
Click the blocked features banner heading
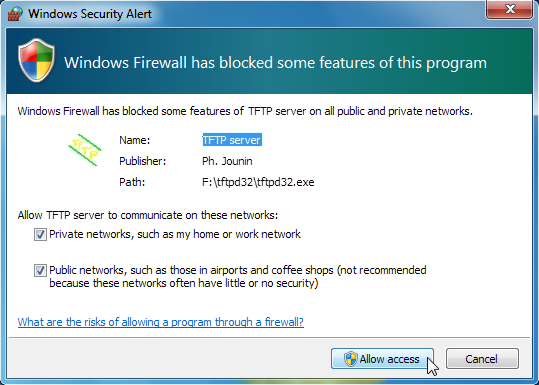(275, 63)
